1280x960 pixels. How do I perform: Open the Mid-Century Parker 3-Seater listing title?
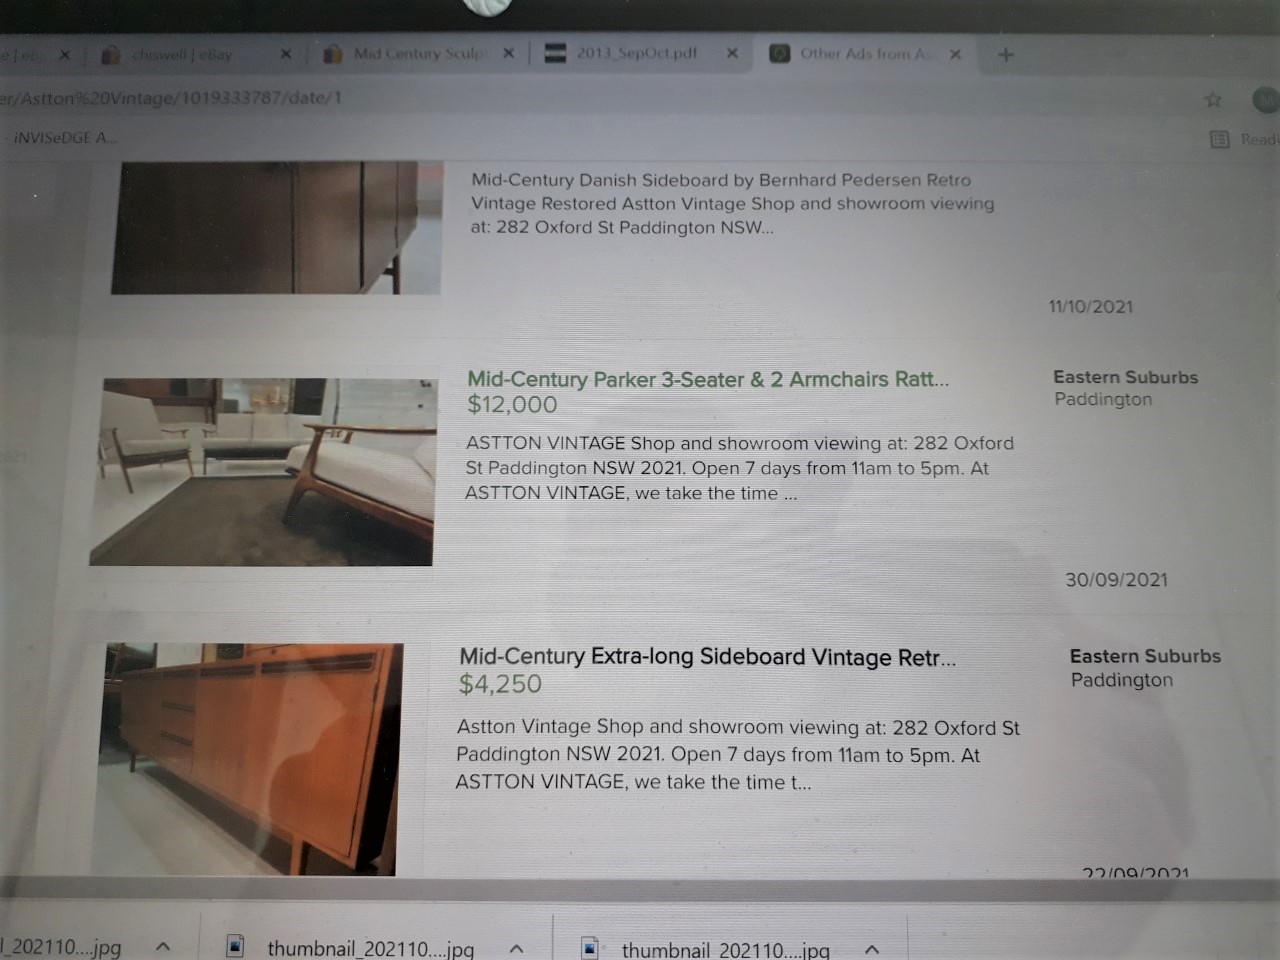pos(707,379)
